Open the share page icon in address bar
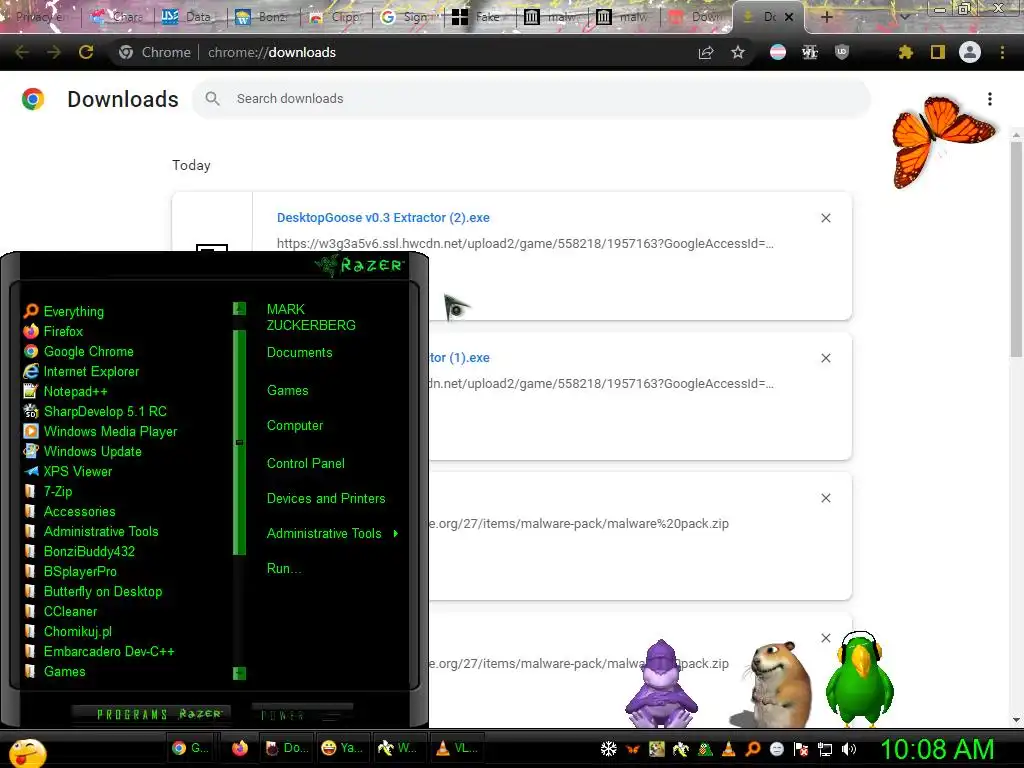The image size is (1024, 768). click(706, 52)
